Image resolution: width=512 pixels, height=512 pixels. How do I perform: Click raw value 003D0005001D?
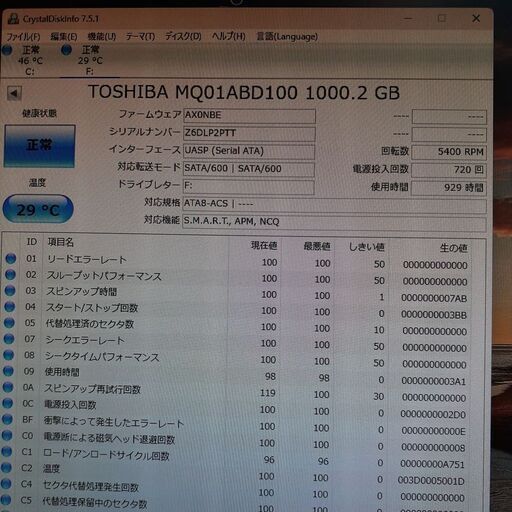[x=431, y=481]
